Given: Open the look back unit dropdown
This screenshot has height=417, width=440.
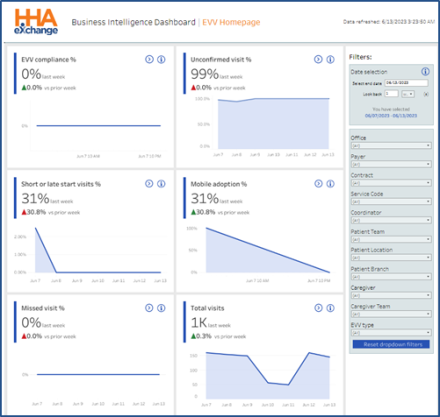Looking at the screenshot, I should tap(408, 94).
